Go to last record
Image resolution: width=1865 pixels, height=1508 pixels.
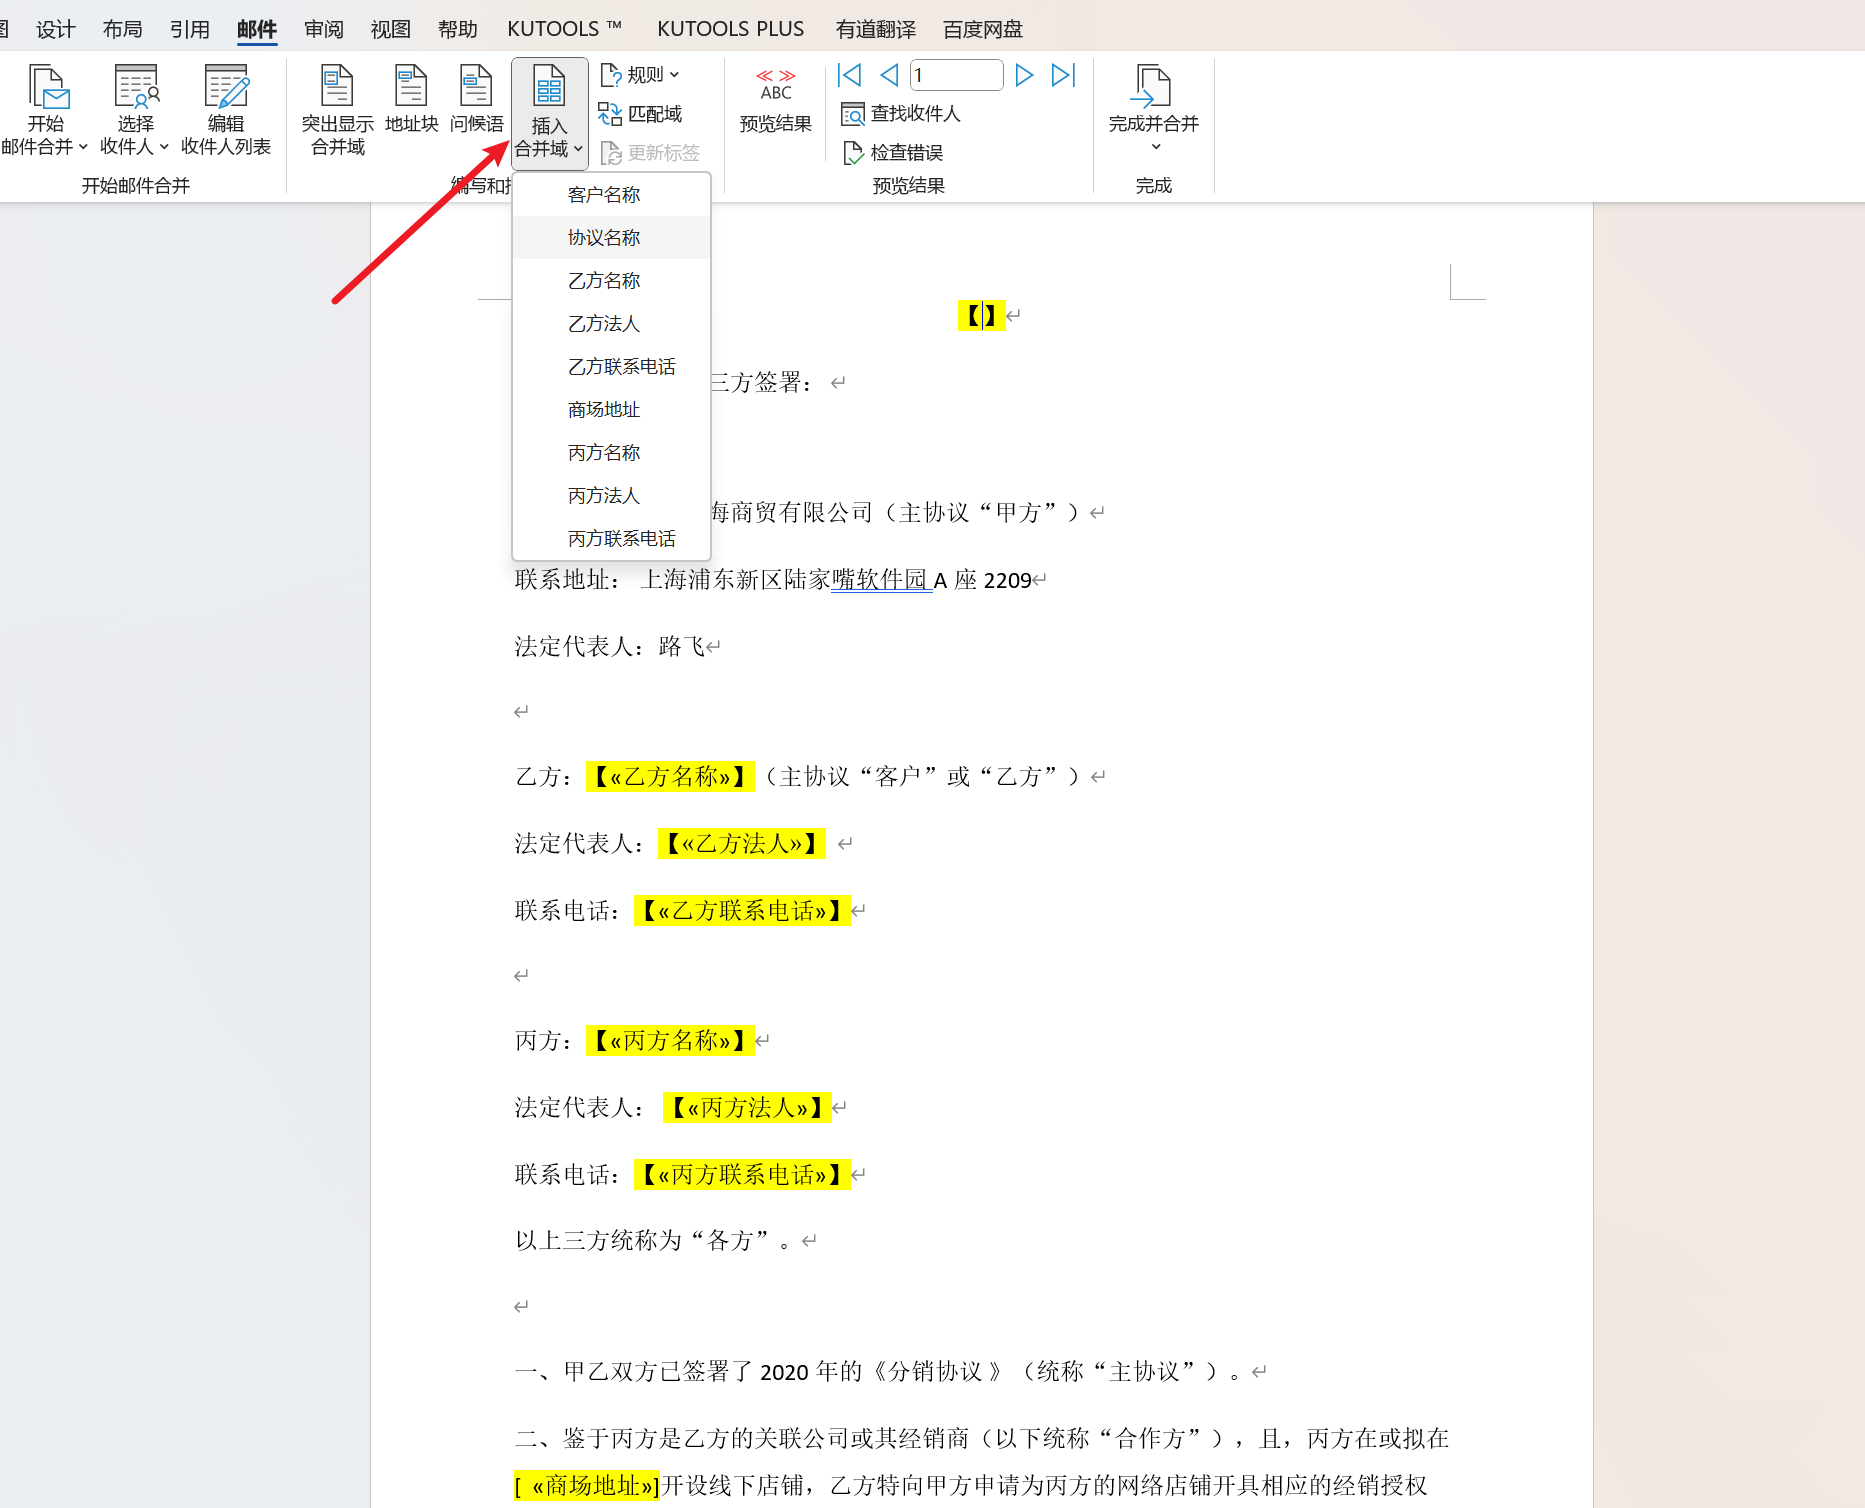tap(1063, 75)
